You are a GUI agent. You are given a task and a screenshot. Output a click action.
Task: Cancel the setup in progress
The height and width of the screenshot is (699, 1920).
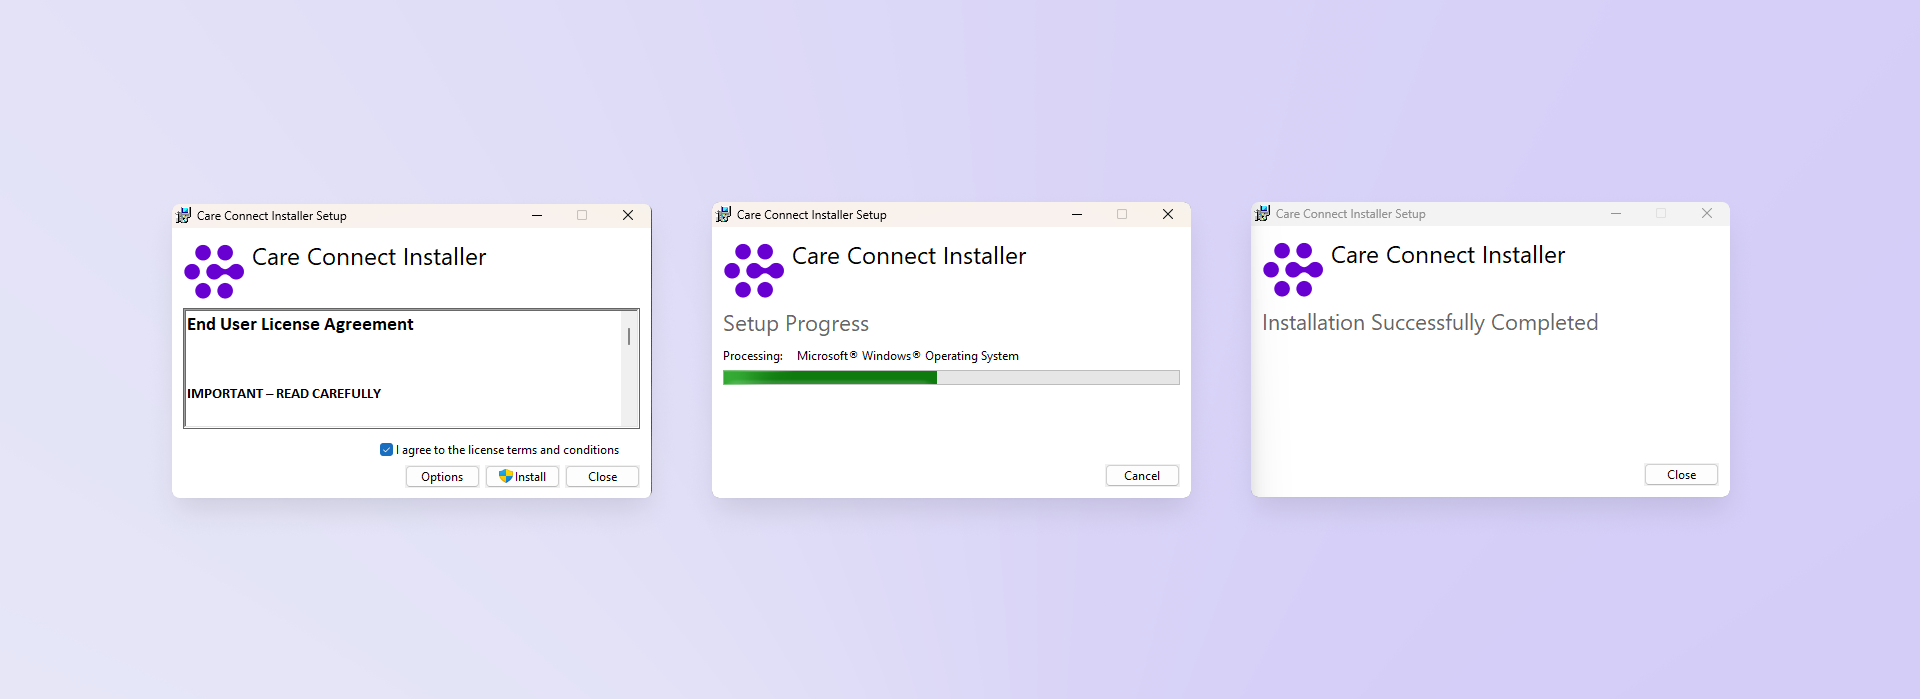click(x=1142, y=476)
